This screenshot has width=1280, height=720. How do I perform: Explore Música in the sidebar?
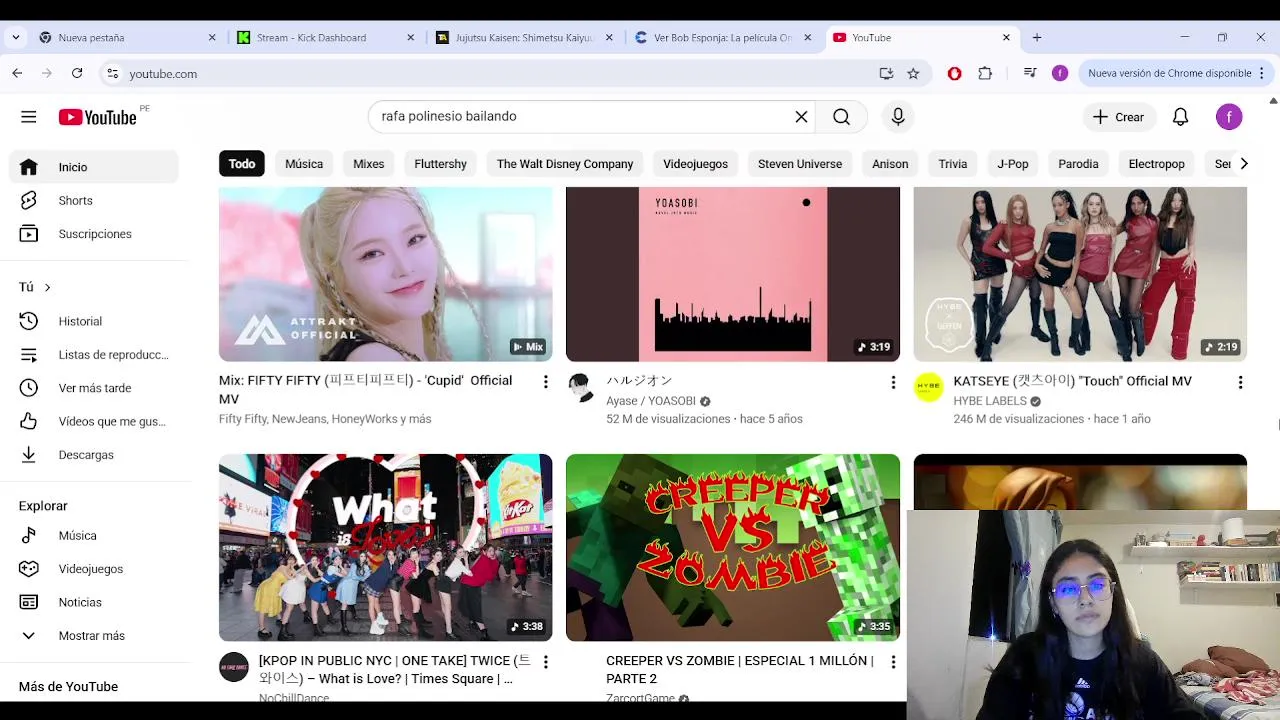tap(94, 536)
